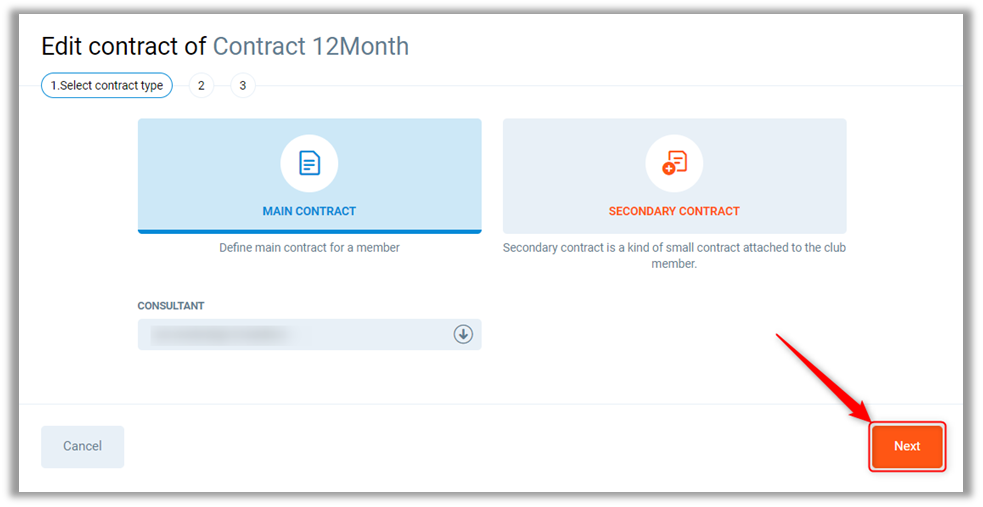This screenshot has height=507, width=983.
Task: Click the SECONDARY CONTRACT label text
Action: pyautogui.click(x=674, y=212)
